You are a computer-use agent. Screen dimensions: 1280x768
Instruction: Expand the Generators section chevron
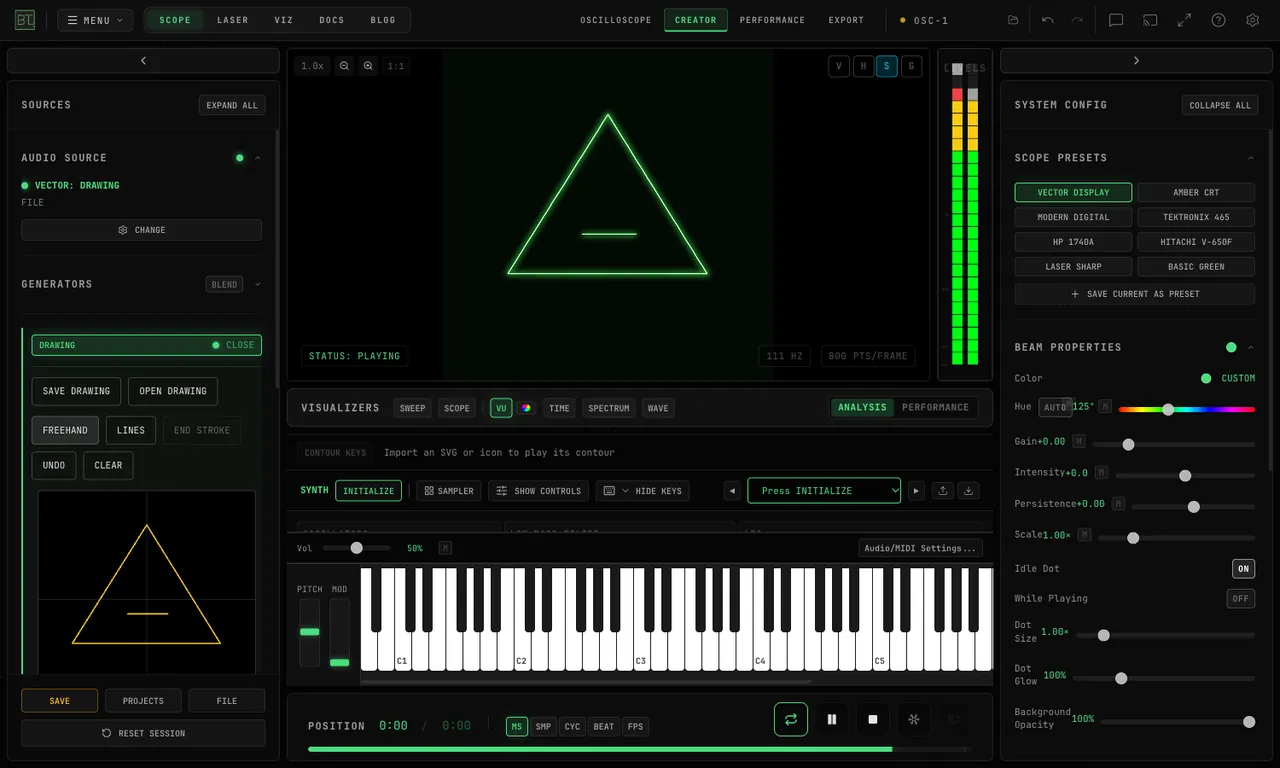257,284
